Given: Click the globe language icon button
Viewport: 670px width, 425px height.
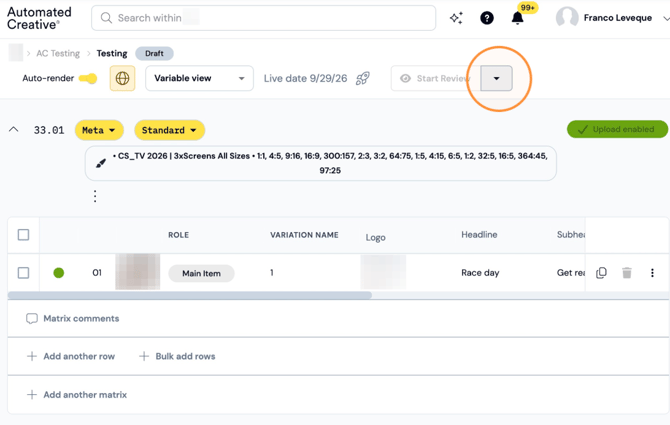Looking at the screenshot, I should (123, 78).
